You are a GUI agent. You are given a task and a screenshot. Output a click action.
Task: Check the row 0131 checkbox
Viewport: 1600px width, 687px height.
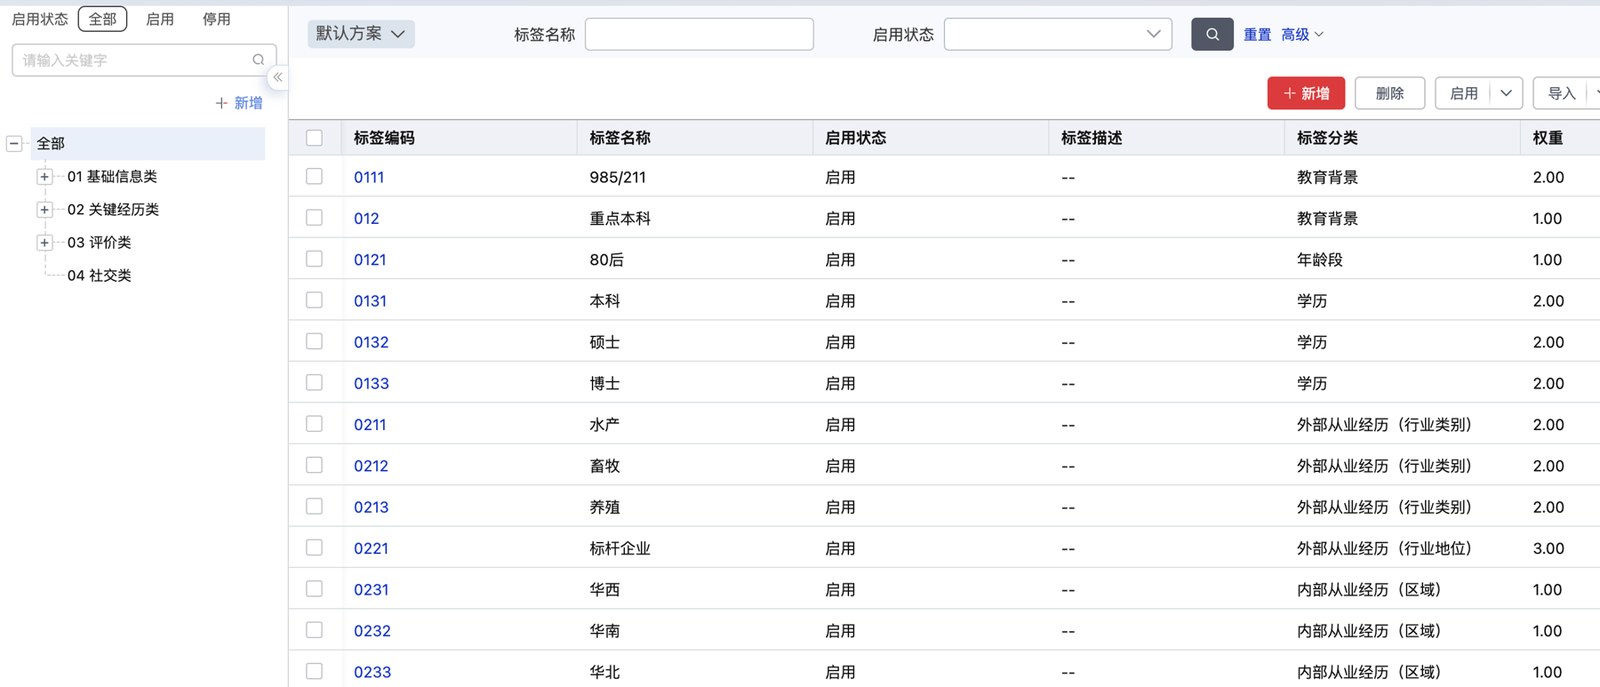(x=314, y=300)
